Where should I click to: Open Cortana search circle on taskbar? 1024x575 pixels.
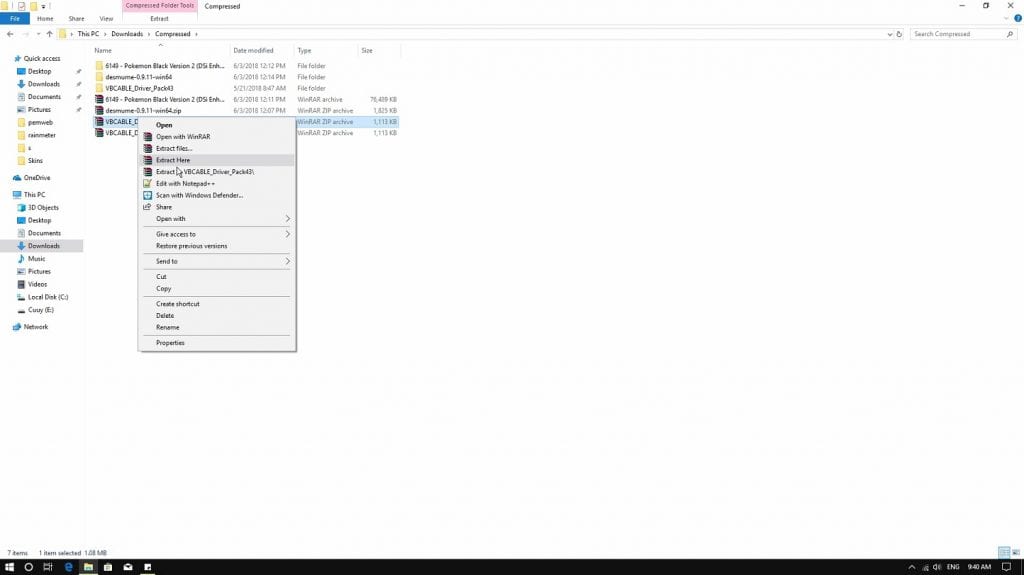point(28,567)
